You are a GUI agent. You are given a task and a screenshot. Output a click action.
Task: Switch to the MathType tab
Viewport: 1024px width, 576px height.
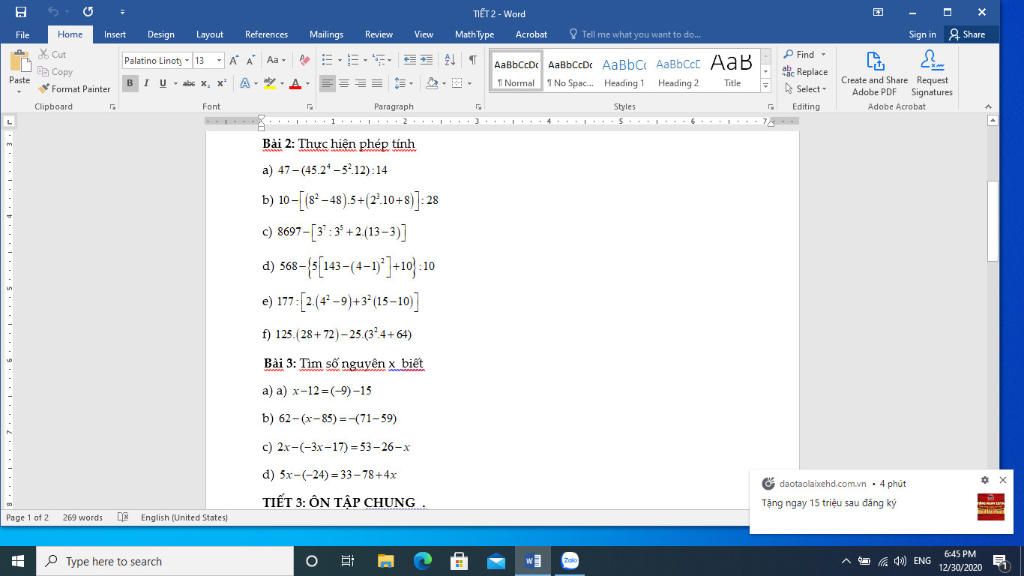coord(475,35)
